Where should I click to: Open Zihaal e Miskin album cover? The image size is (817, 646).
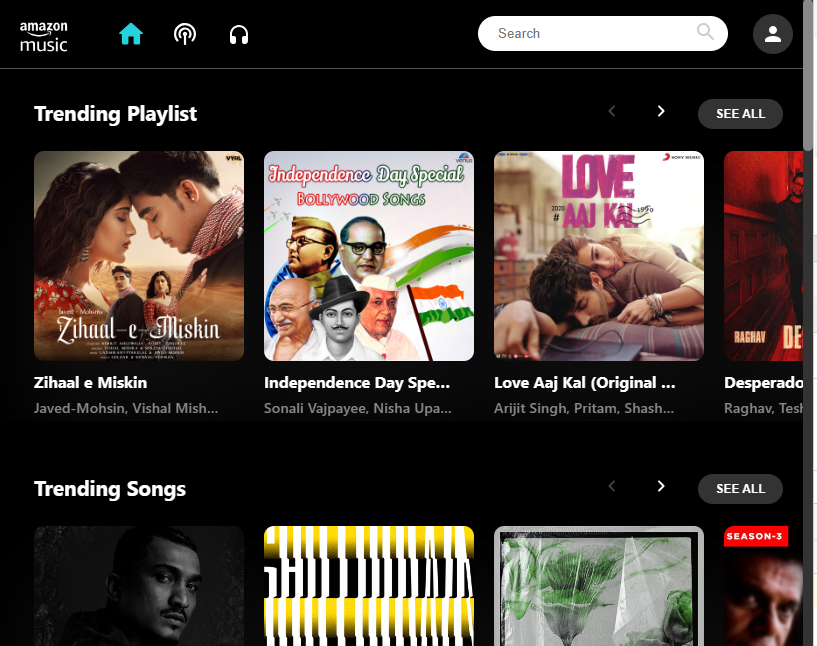coord(139,256)
